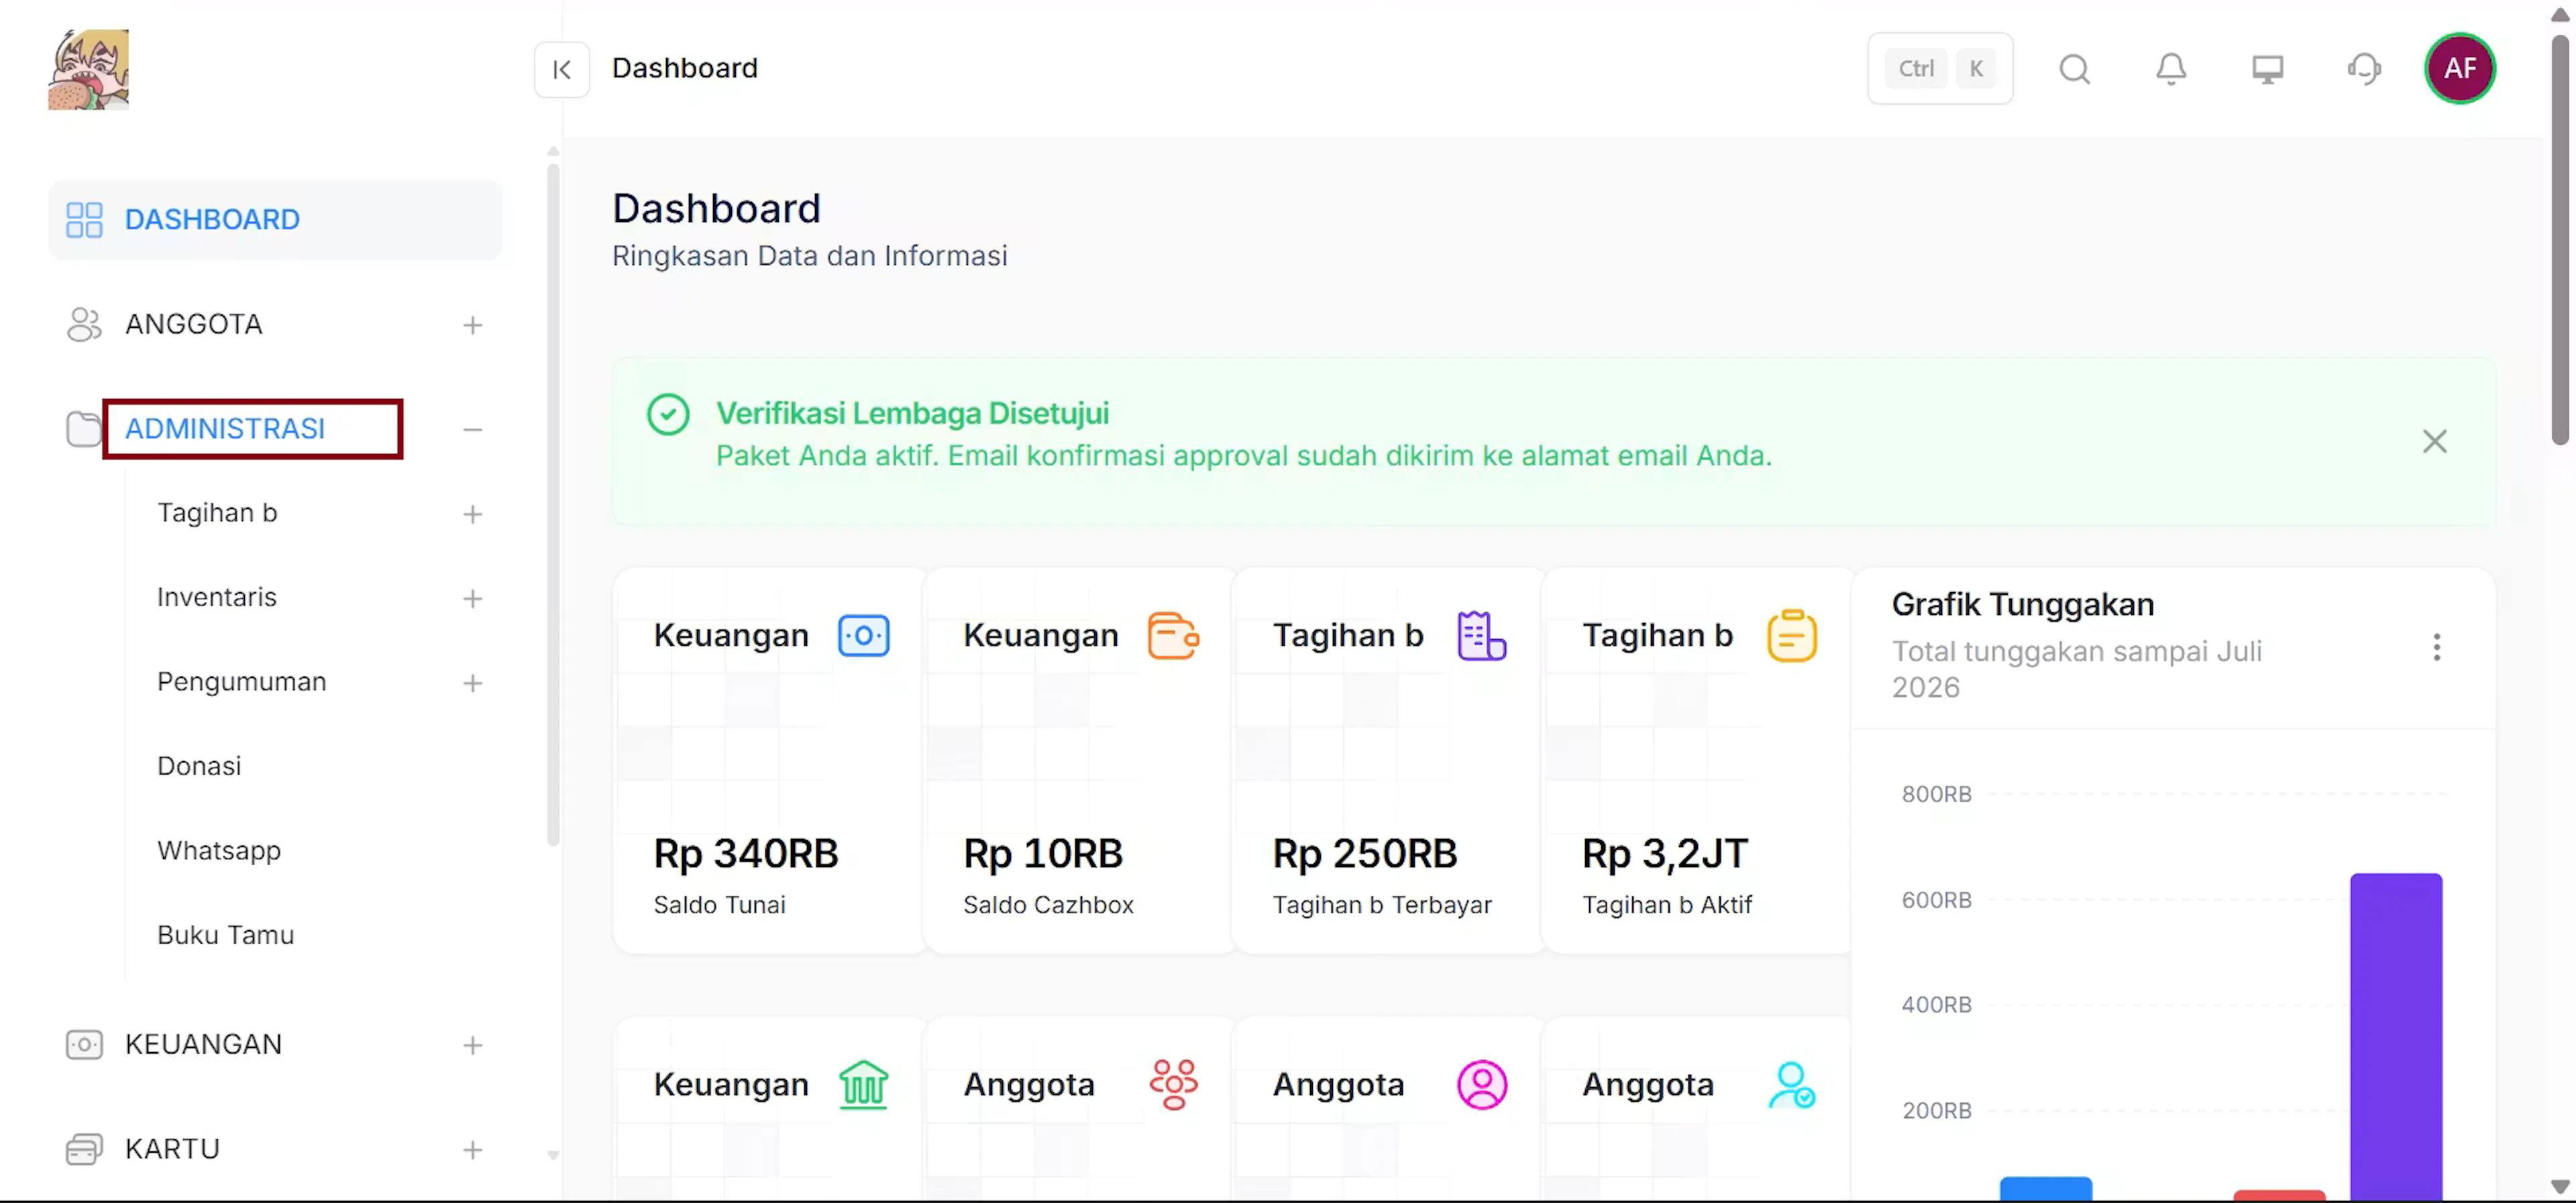
Task: Click the Anggota people icon in sidebar
Action: tap(84, 325)
